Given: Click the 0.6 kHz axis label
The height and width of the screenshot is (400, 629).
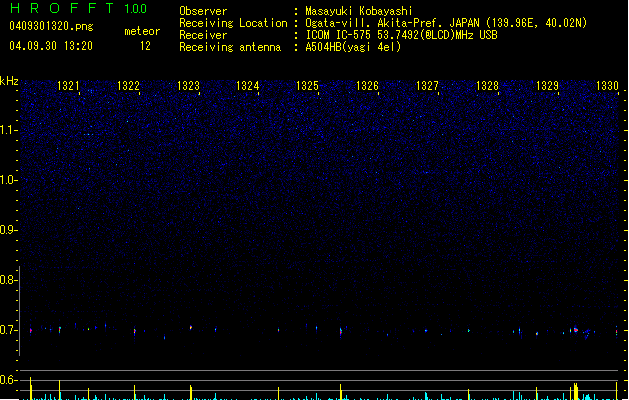Looking at the screenshot, I should click(x=8, y=380).
